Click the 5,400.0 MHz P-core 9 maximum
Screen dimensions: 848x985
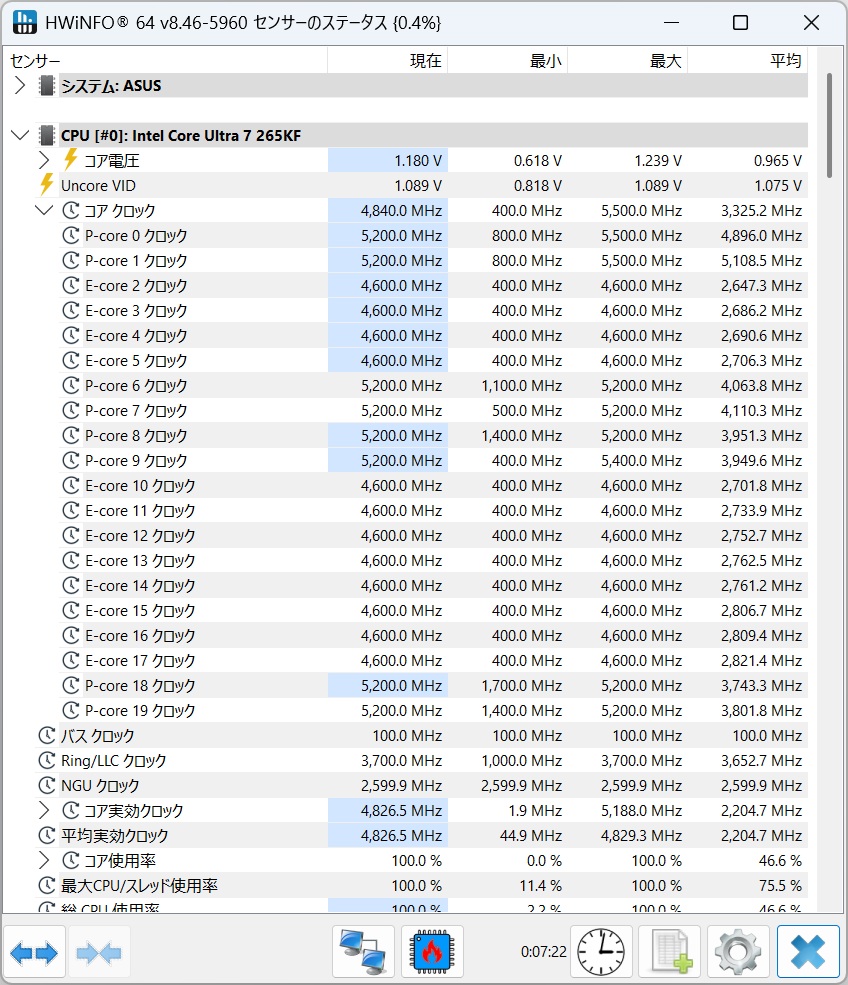click(641, 460)
